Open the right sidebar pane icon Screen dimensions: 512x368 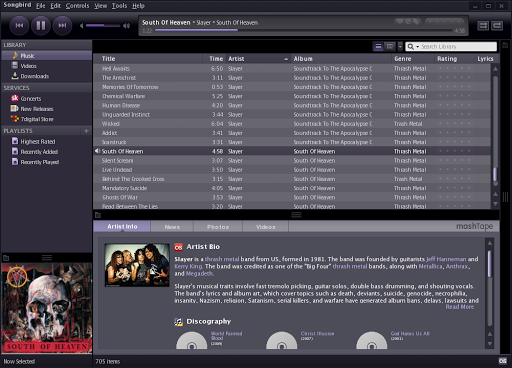[505, 45]
